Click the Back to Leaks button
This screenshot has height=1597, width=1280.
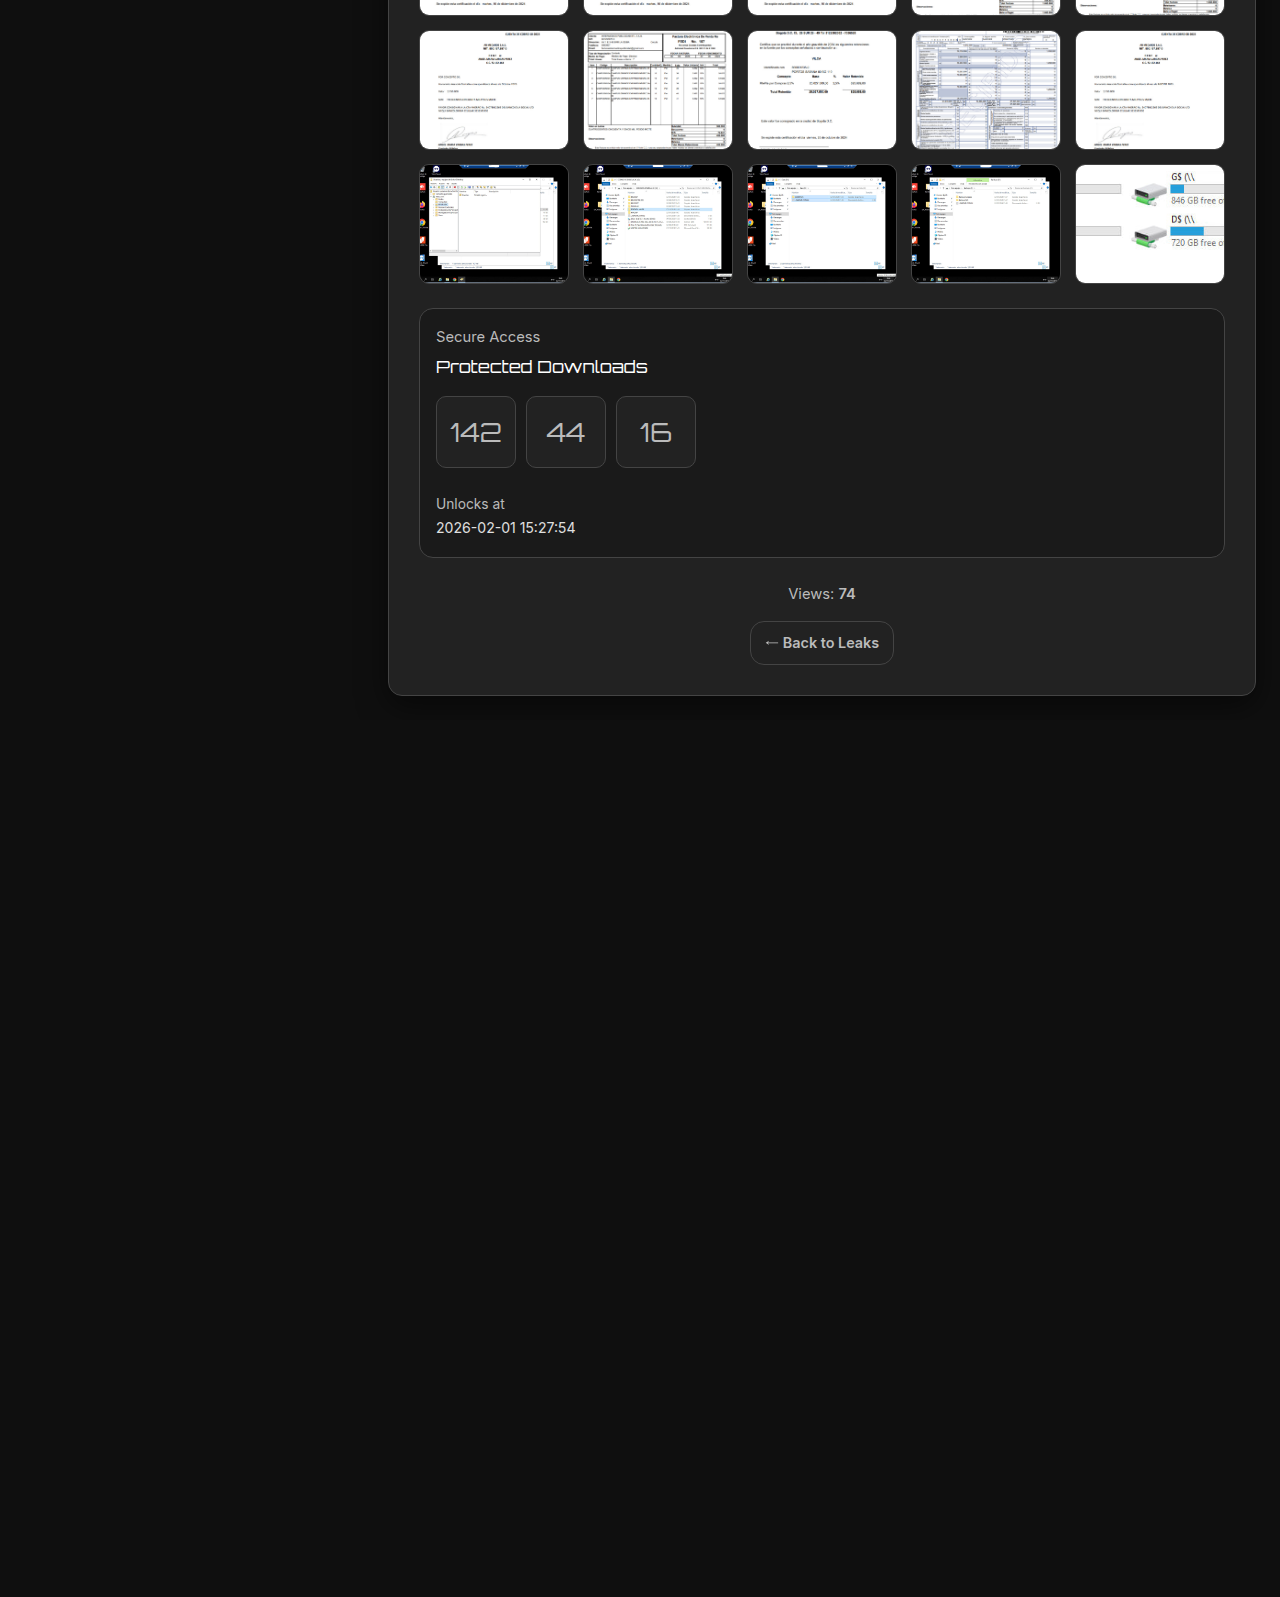[821, 643]
